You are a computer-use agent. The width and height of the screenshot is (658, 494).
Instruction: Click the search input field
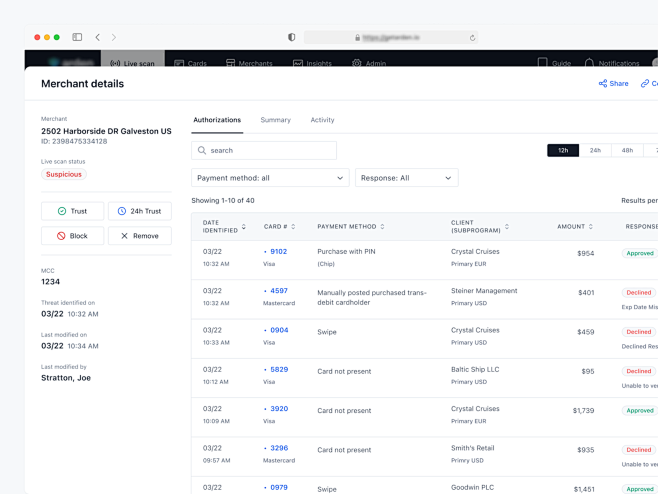264,150
